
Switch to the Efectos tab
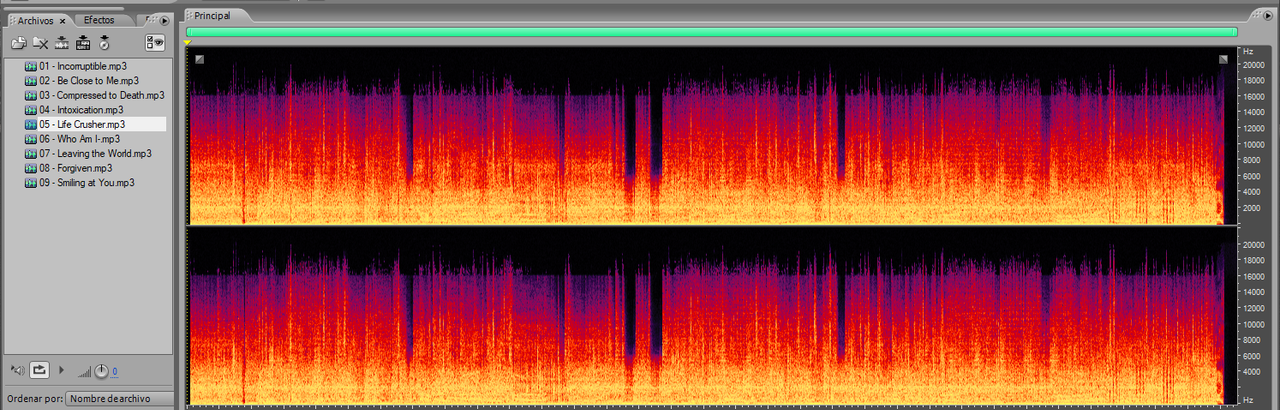tap(99, 20)
